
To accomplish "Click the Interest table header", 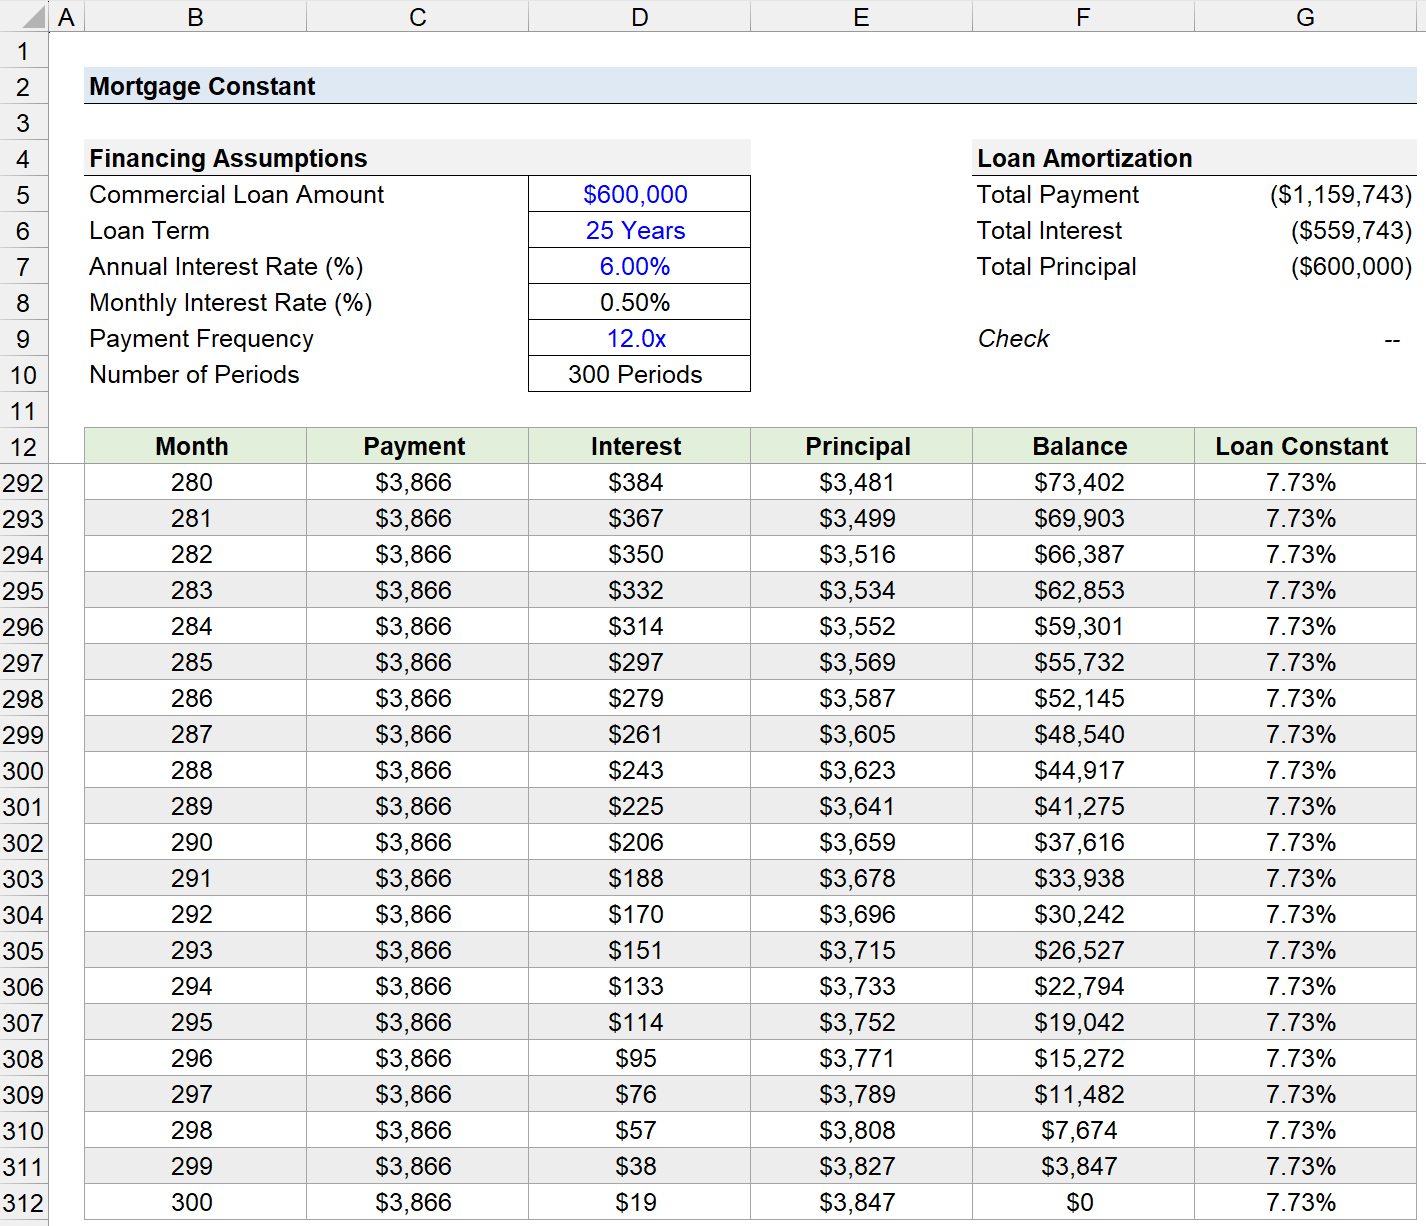I will [x=640, y=447].
